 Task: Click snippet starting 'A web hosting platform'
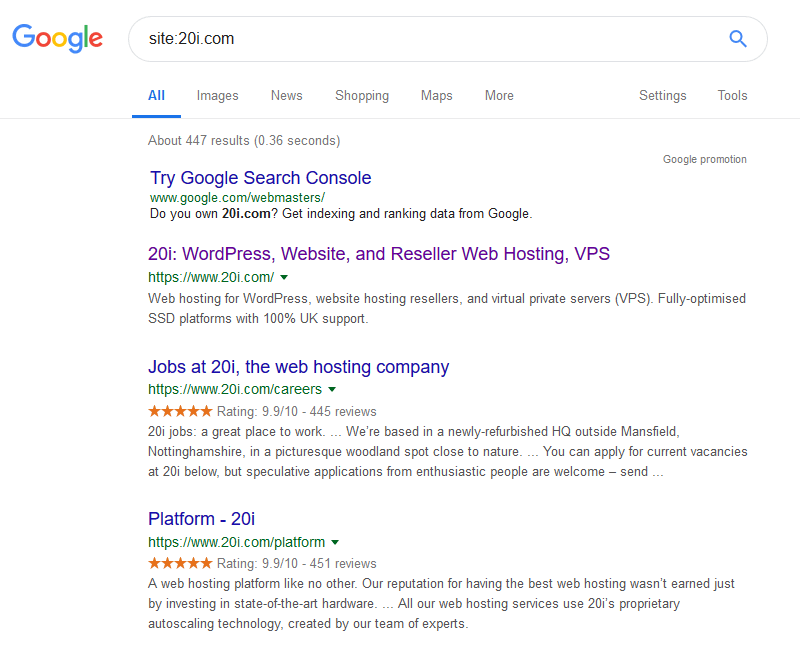(441, 604)
